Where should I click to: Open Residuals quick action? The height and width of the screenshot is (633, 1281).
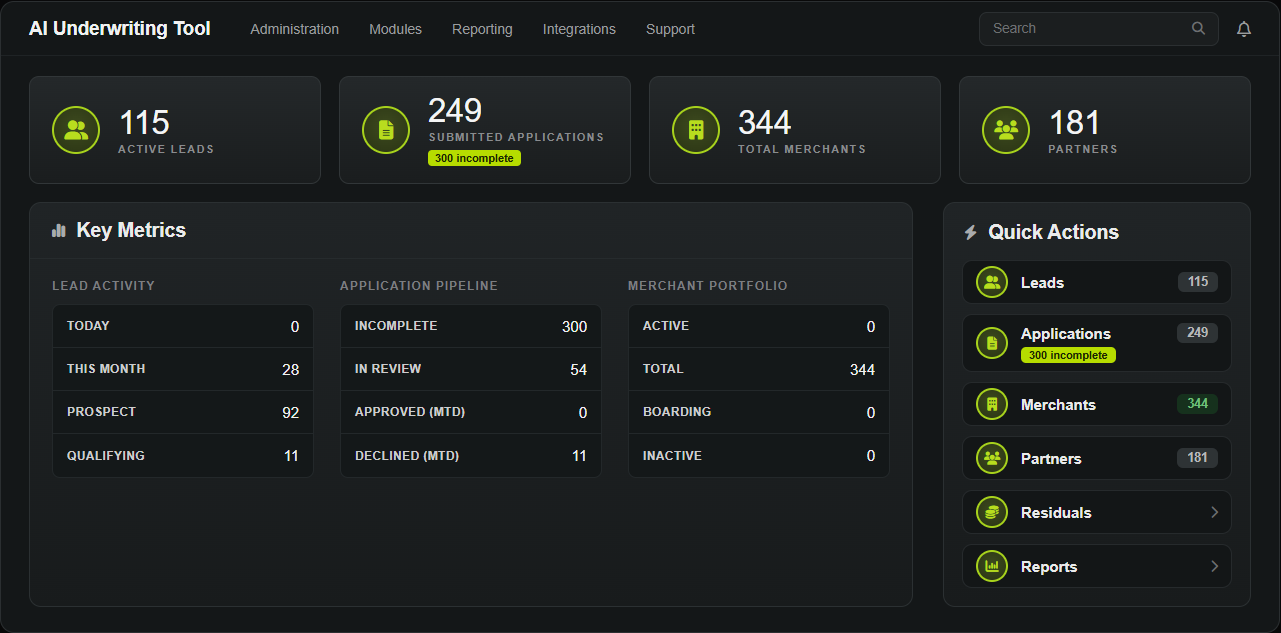coord(1097,512)
